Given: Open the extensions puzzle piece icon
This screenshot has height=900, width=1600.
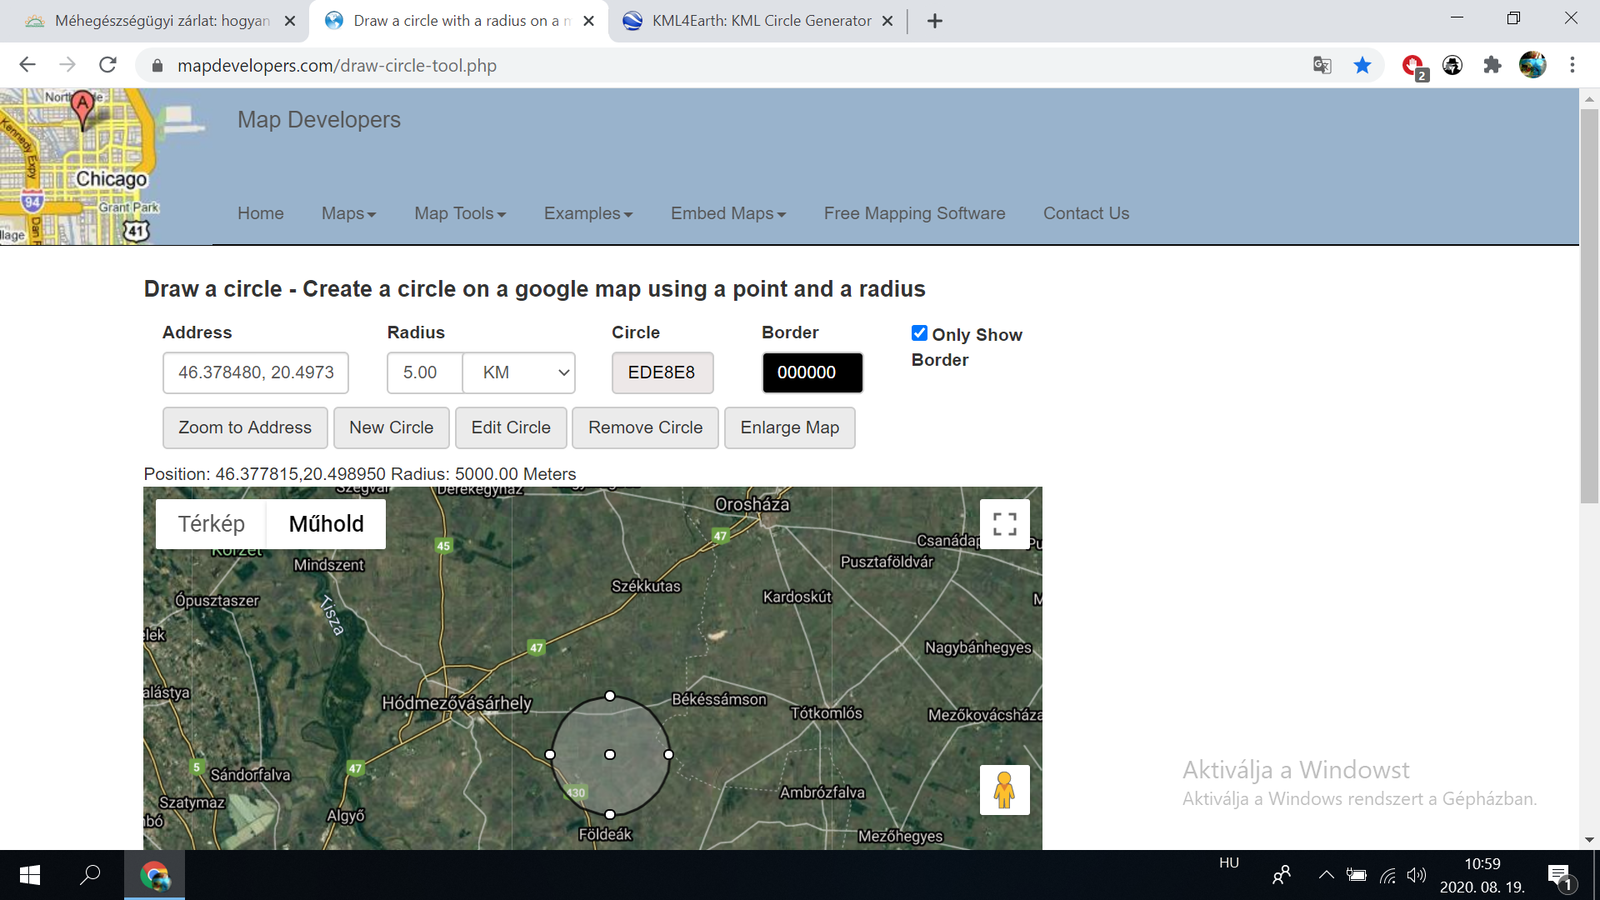Looking at the screenshot, I should [x=1492, y=65].
